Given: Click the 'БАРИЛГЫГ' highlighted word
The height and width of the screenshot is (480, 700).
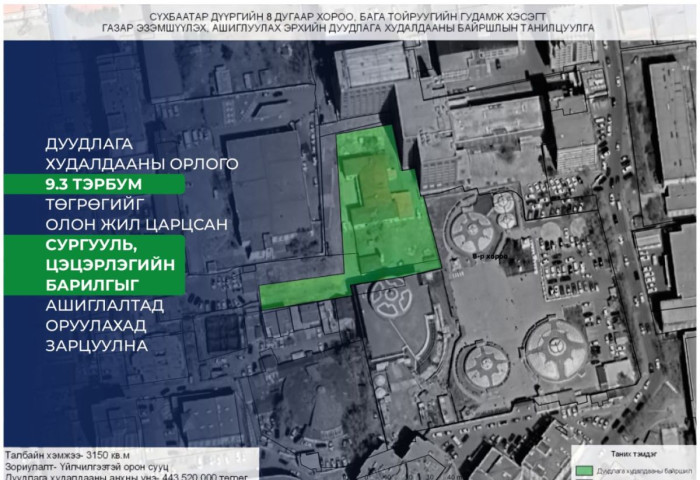Looking at the screenshot, I should (x=92, y=285).
